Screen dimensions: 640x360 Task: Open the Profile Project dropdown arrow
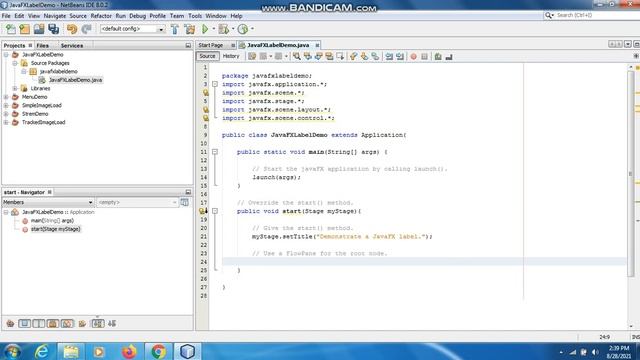(x=252, y=29)
